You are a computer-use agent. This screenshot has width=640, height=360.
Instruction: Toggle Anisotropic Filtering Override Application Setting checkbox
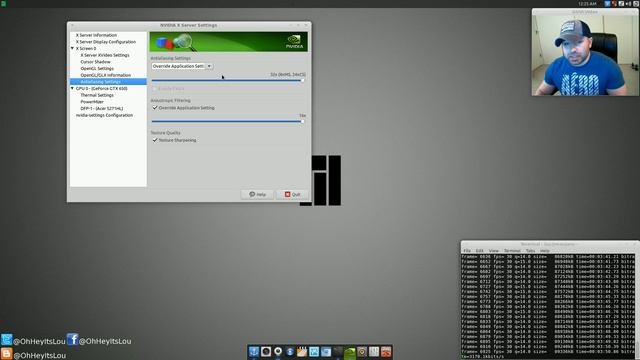pyautogui.click(x=155, y=108)
